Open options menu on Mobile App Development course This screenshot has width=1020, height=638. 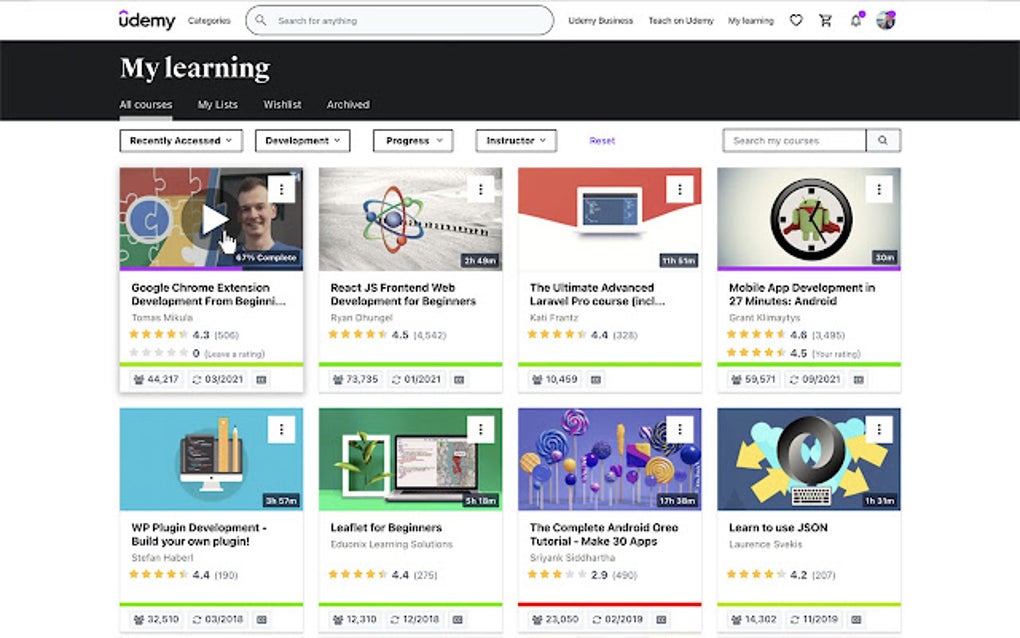tap(879, 189)
